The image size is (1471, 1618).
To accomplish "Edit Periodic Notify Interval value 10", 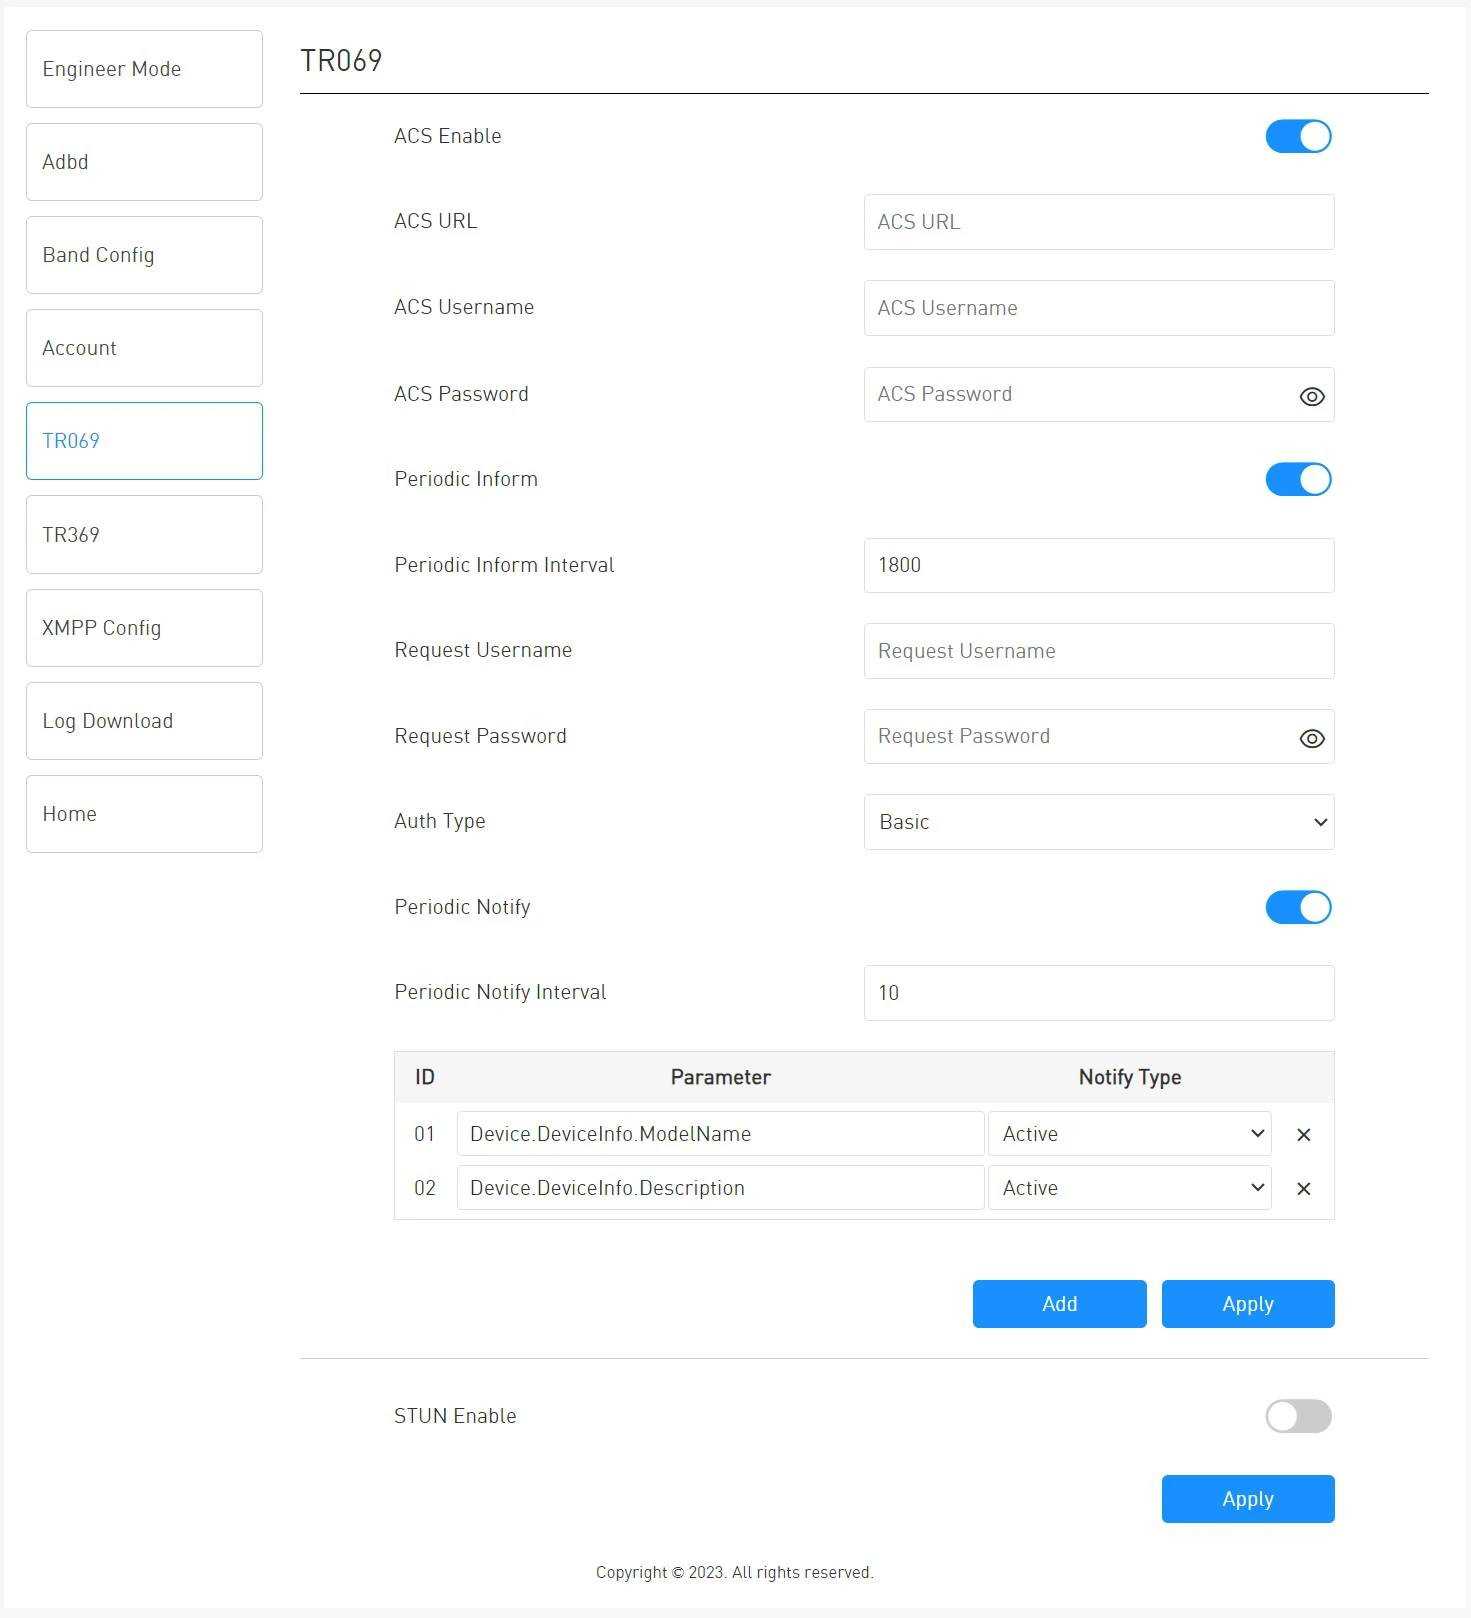I will pyautogui.click(x=1099, y=993).
